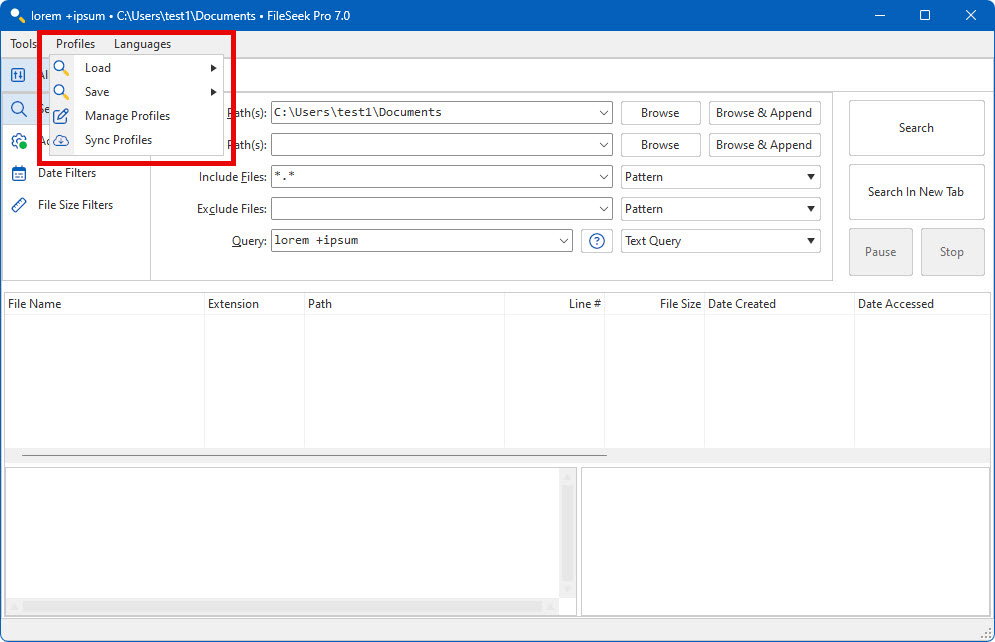995x642 pixels.
Task: Click the Load magnifier icon
Action: click(x=62, y=68)
